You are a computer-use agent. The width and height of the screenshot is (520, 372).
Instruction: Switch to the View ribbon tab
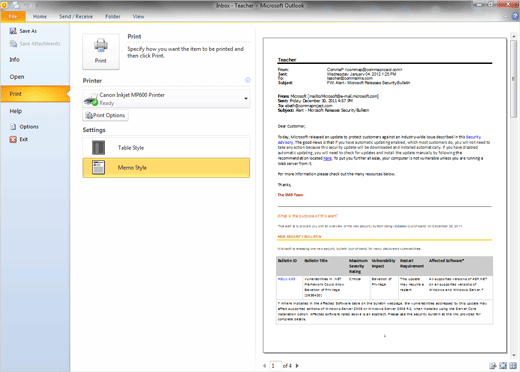pos(138,16)
